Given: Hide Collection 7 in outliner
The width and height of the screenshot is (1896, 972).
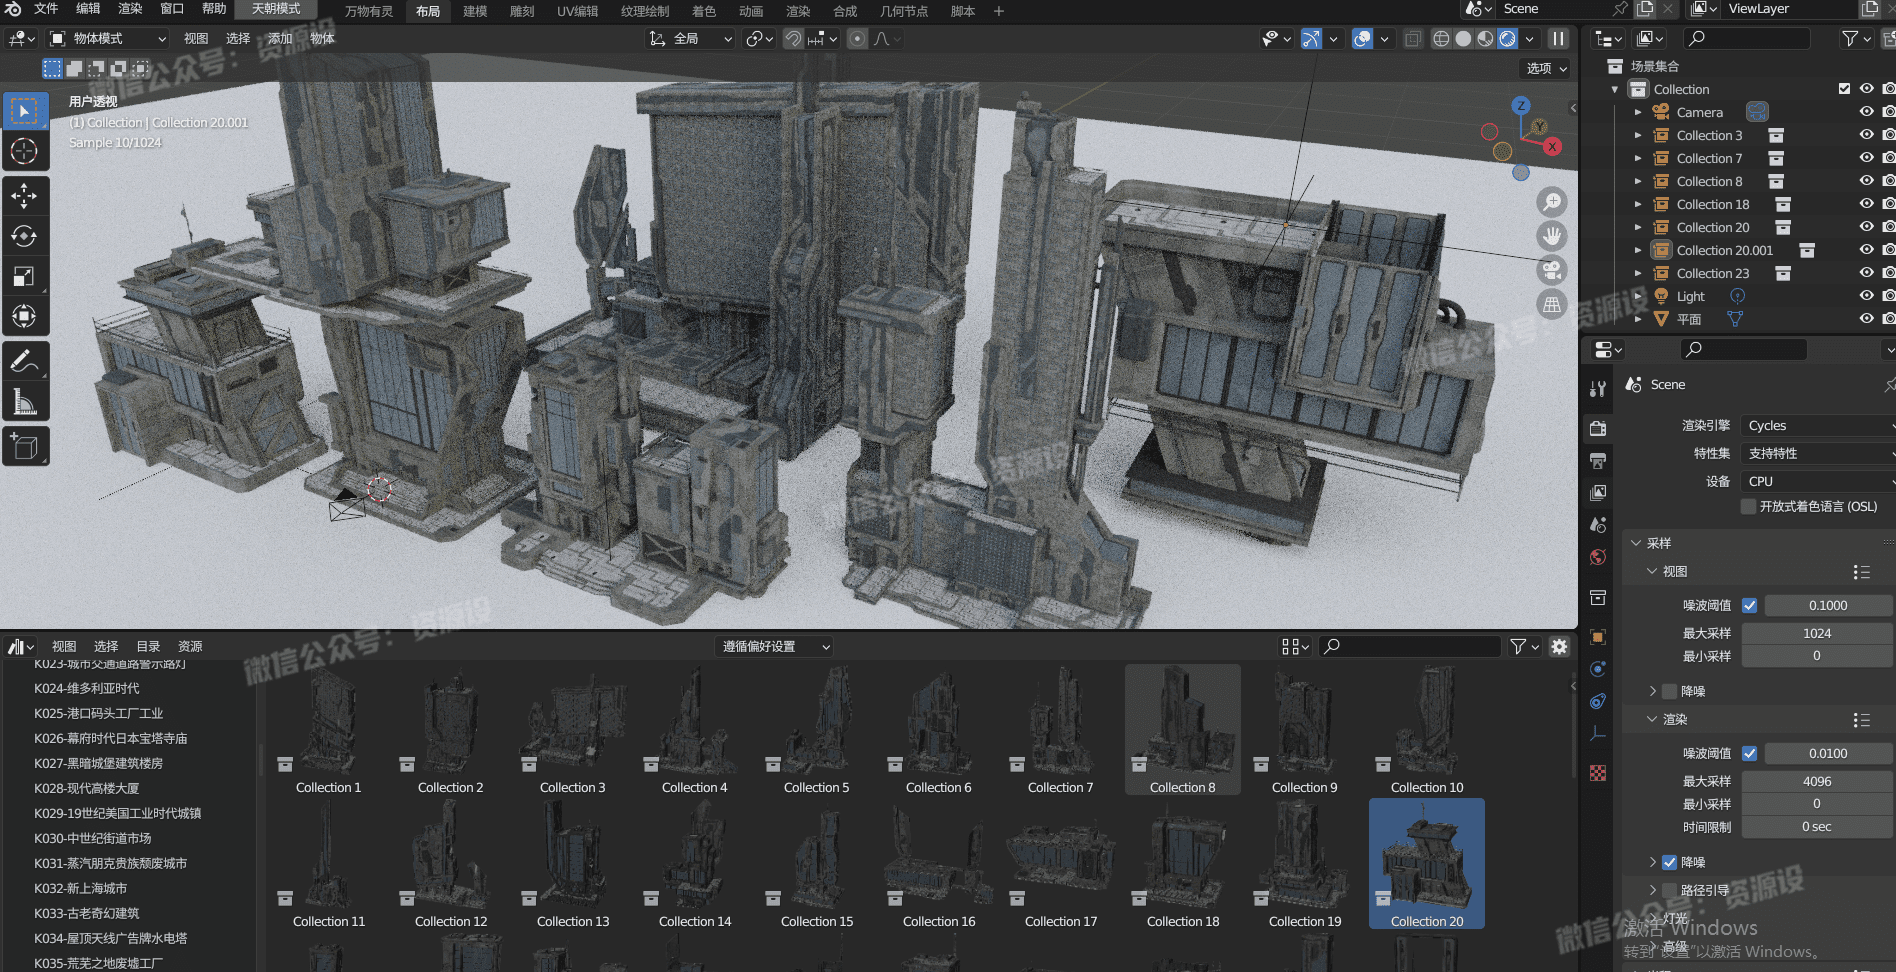Looking at the screenshot, I should click(1866, 158).
